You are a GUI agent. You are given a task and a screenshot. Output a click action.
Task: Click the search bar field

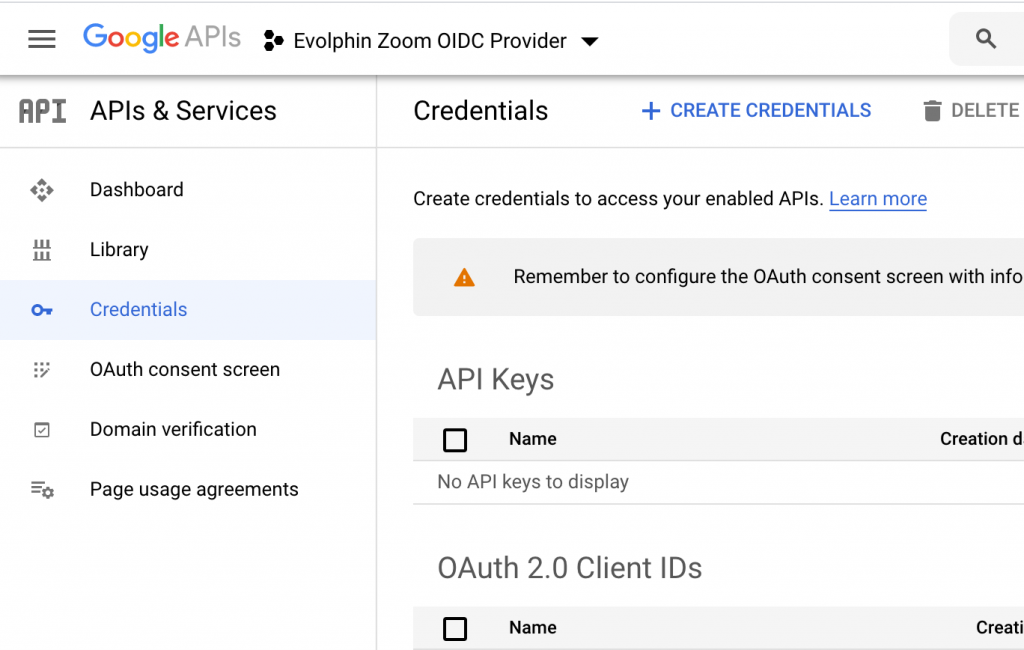coord(987,39)
